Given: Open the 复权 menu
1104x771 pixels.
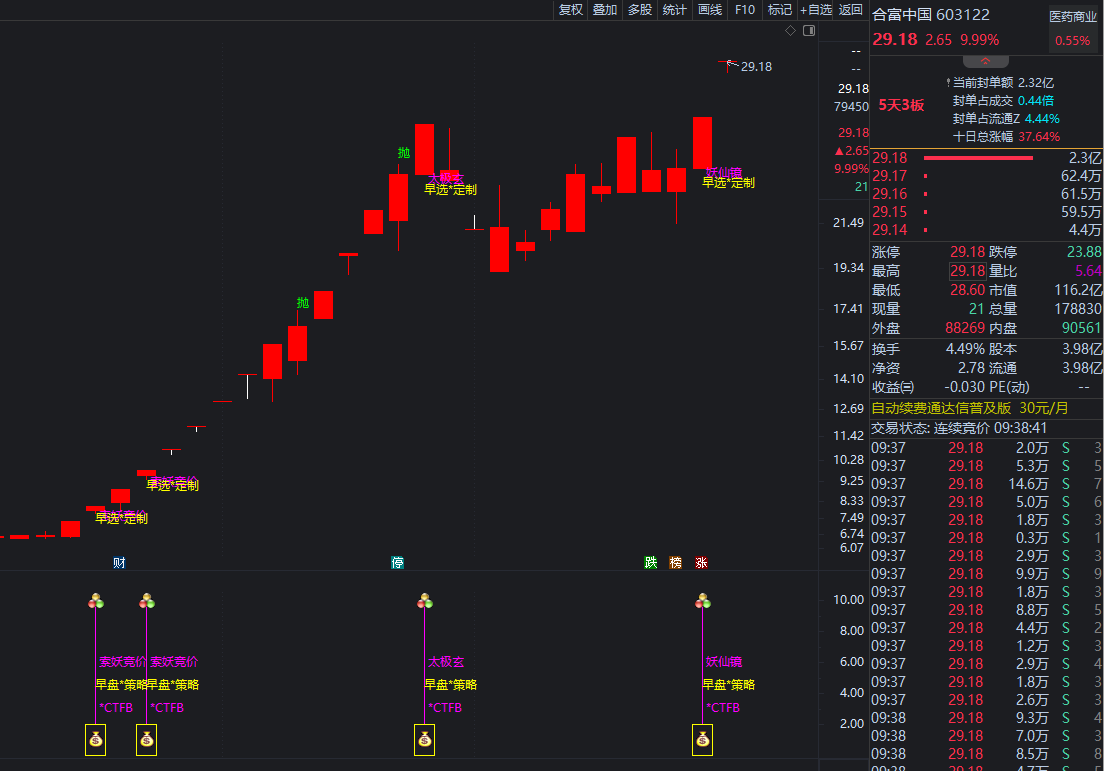Looking at the screenshot, I should coord(570,10).
